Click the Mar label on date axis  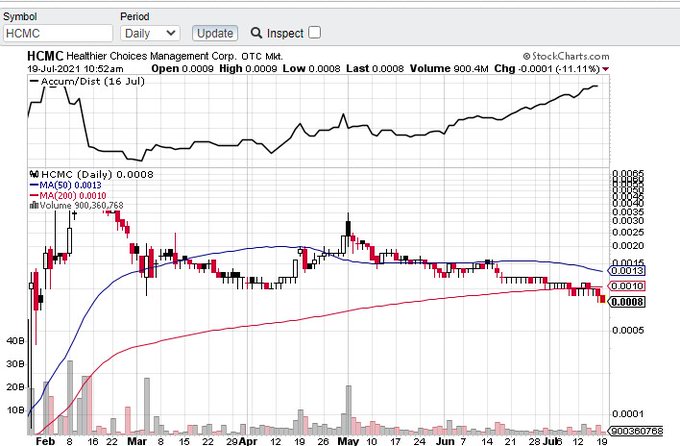(x=137, y=441)
